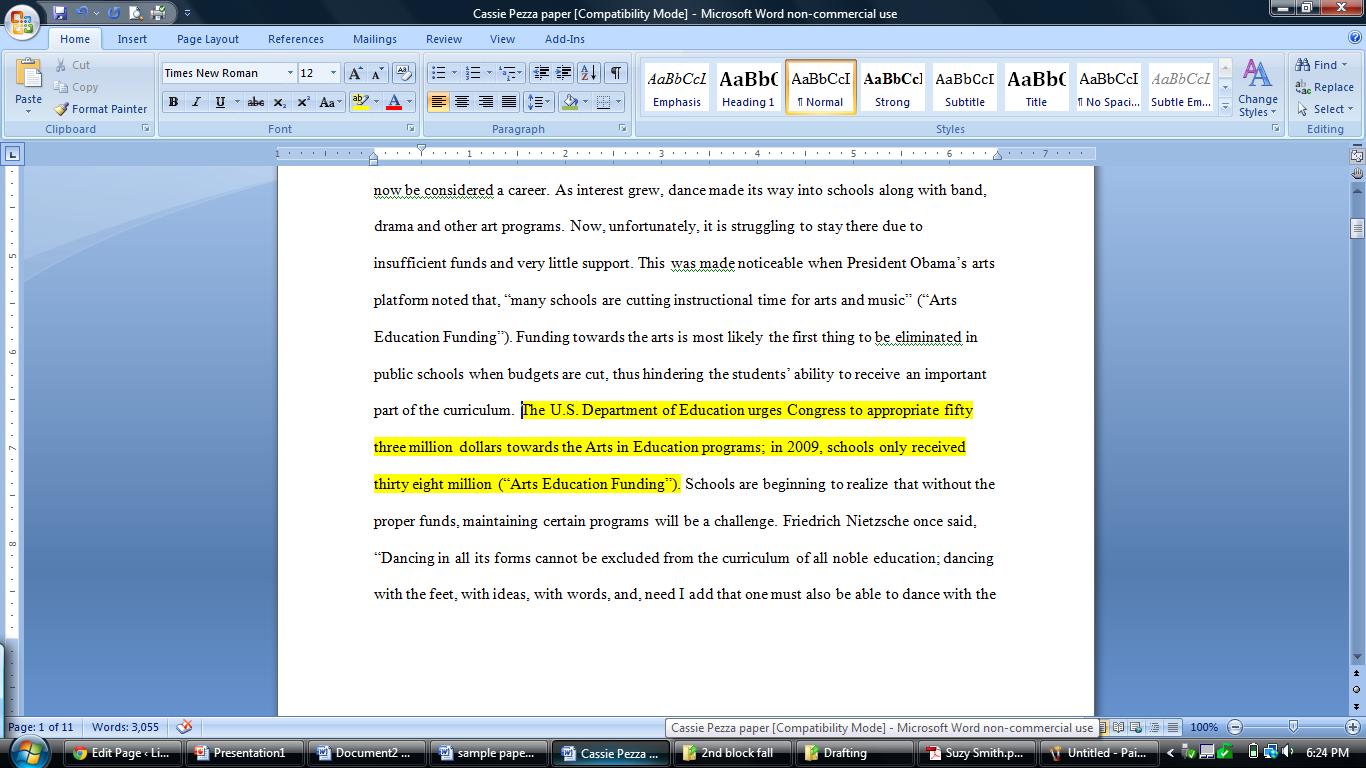Click the Grow Font icon

355,73
